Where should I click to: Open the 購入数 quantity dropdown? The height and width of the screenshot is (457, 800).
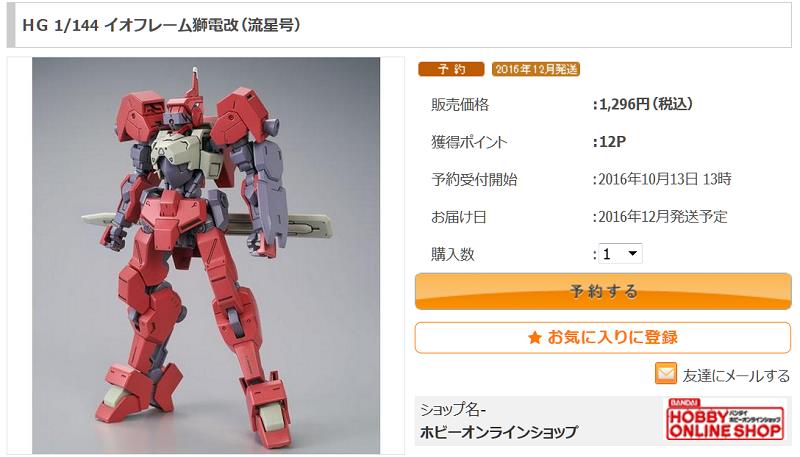click(x=620, y=253)
